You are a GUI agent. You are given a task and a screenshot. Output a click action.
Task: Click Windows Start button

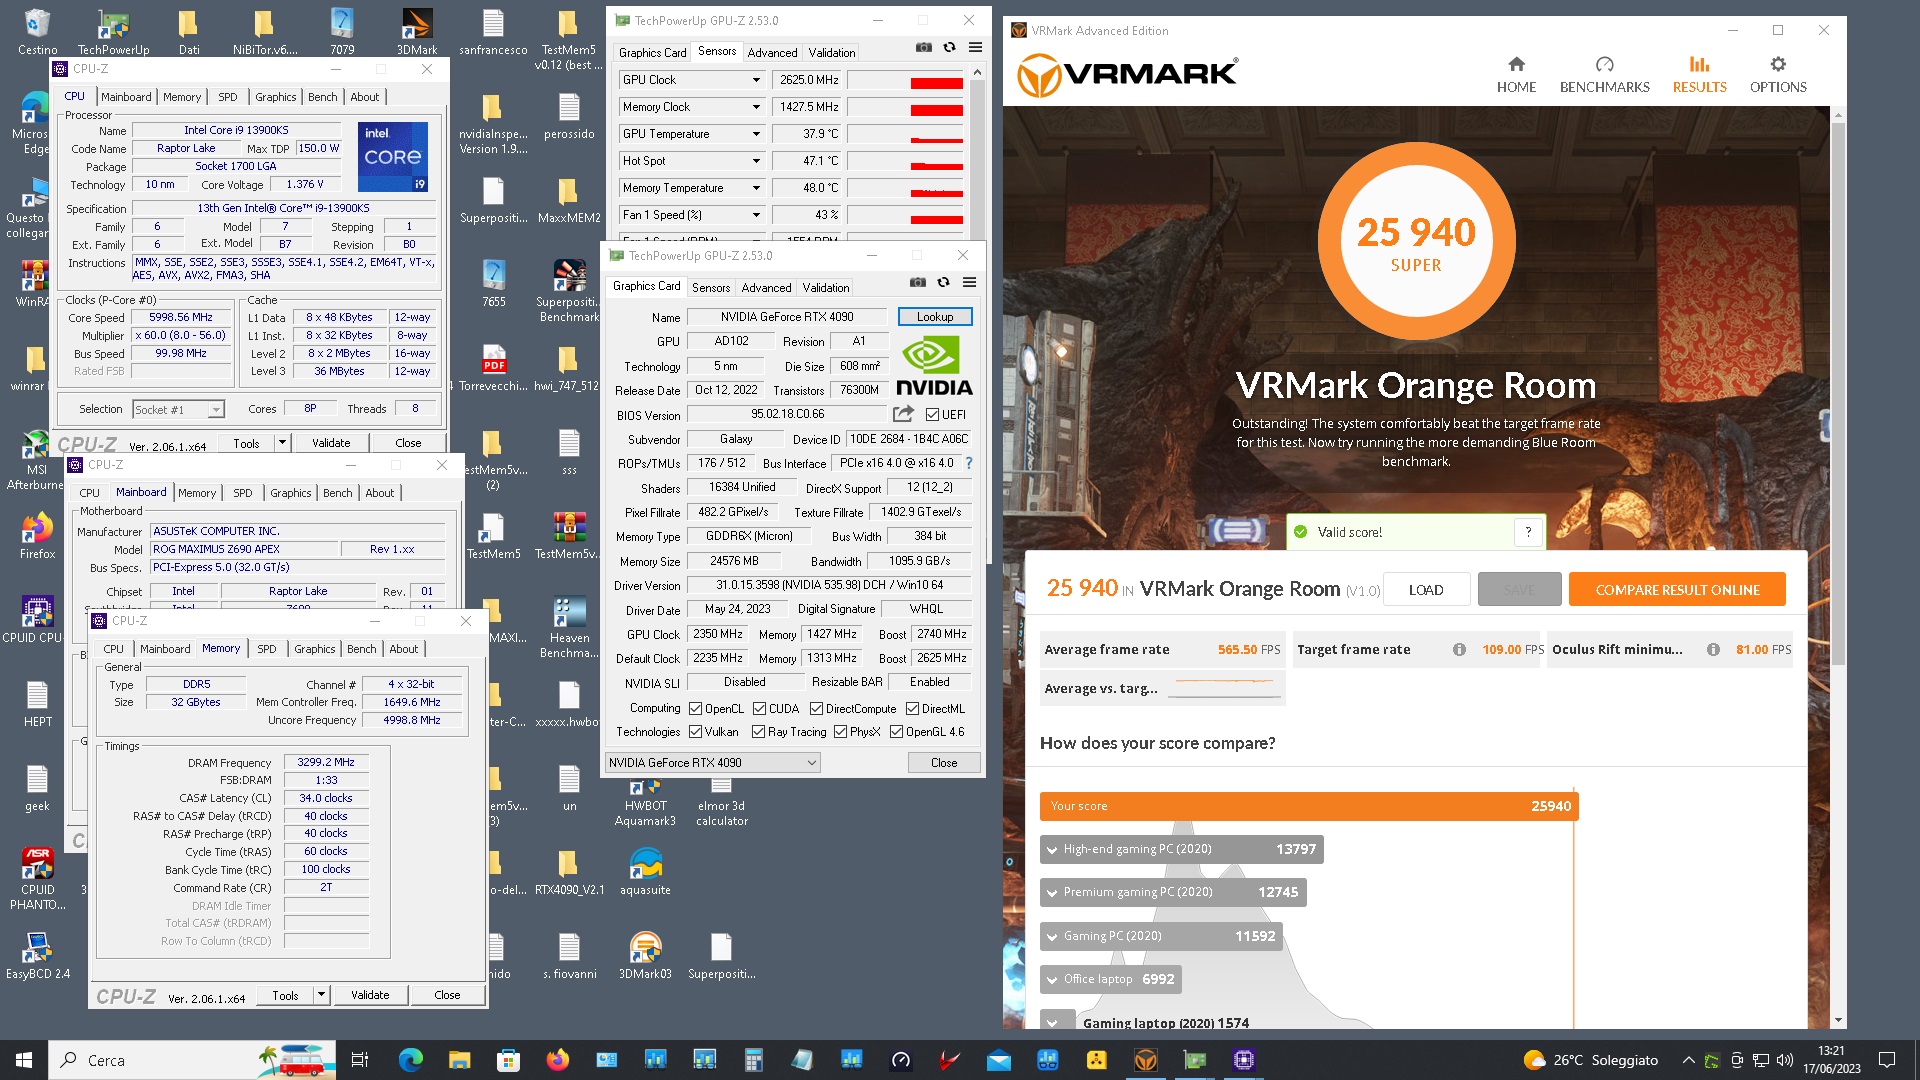point(24,1060)
